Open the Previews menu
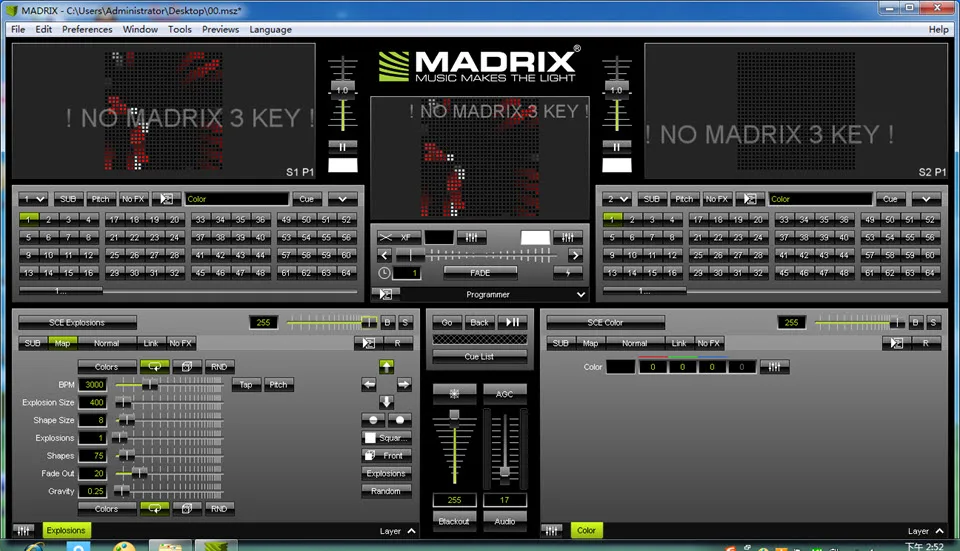Screen dimensions: 960x551 click(220, 29)
